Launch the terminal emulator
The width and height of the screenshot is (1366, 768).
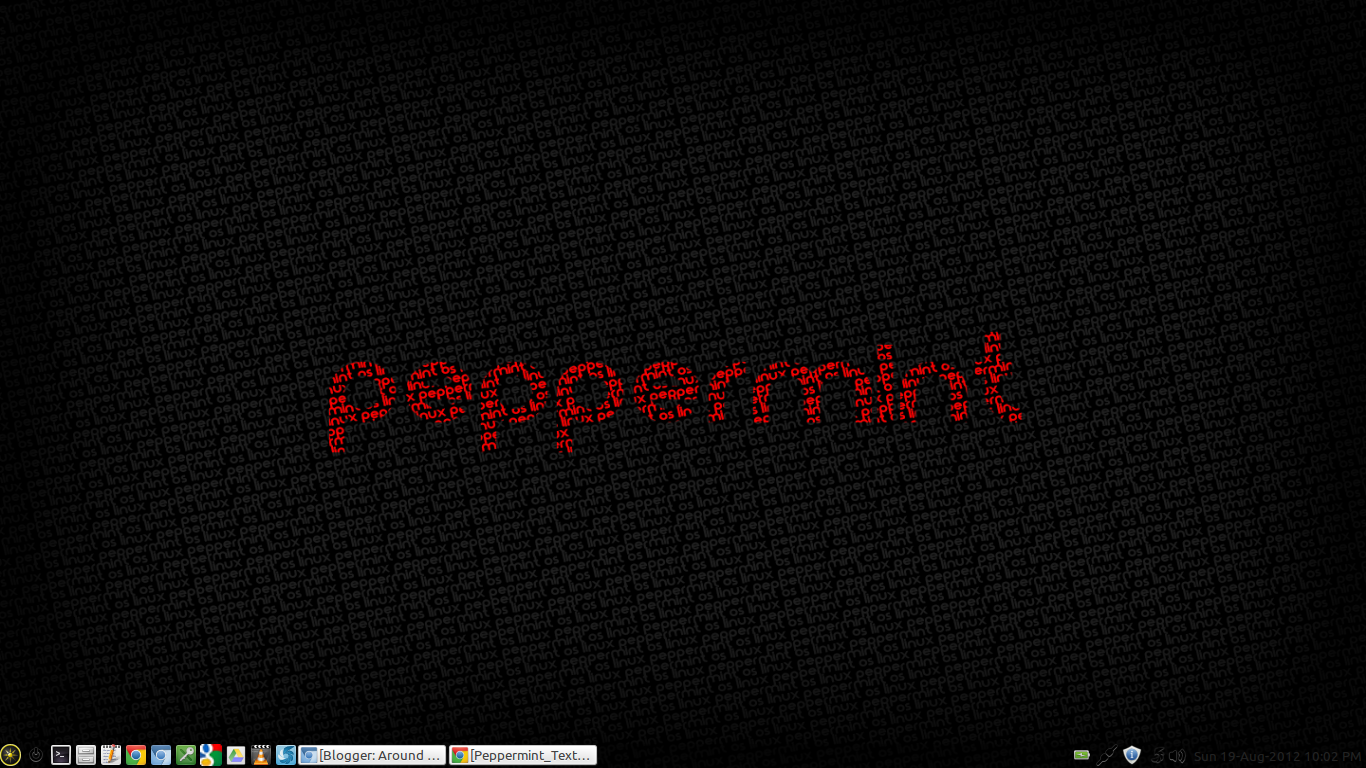click(x=61, y=755)
